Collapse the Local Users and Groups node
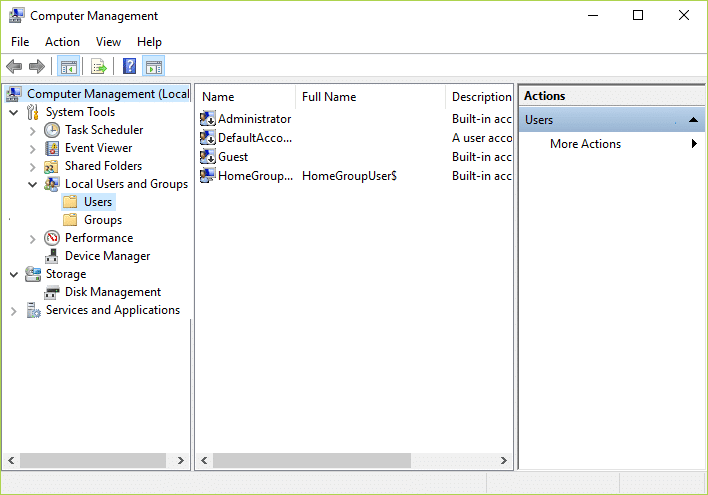 point(33,184)
